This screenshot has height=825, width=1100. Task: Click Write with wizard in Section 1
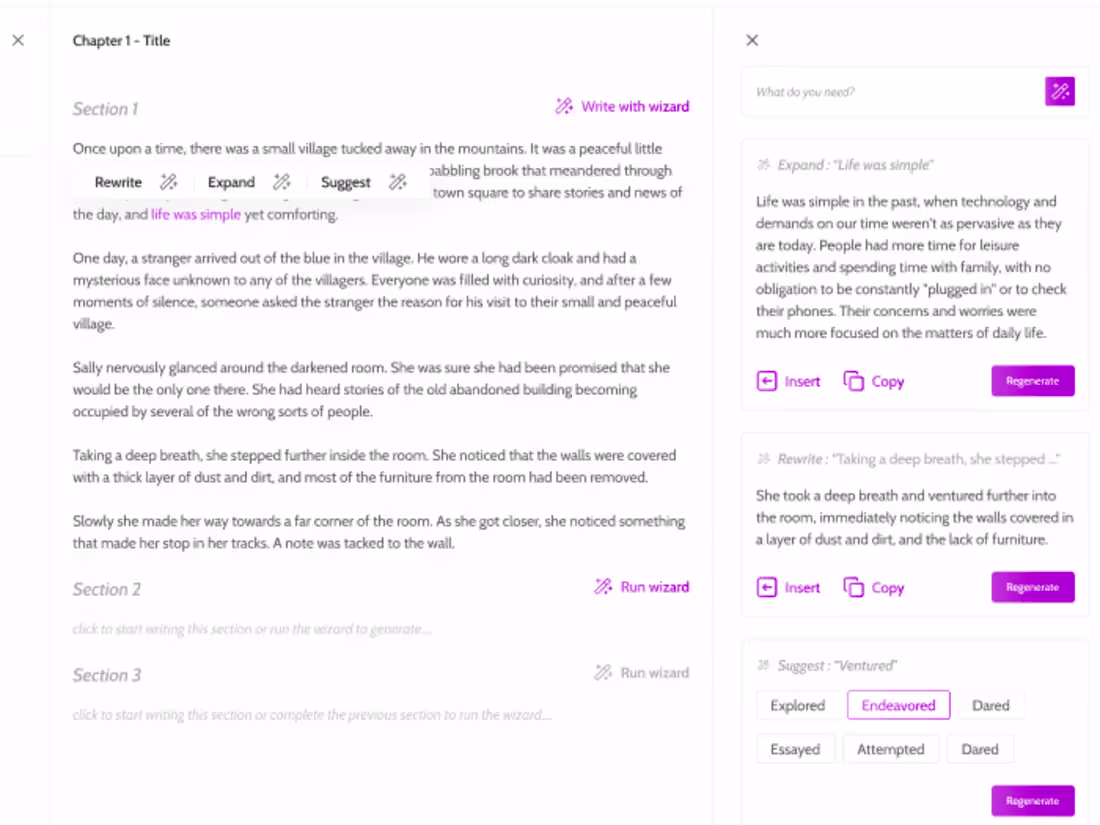point(622,106)
